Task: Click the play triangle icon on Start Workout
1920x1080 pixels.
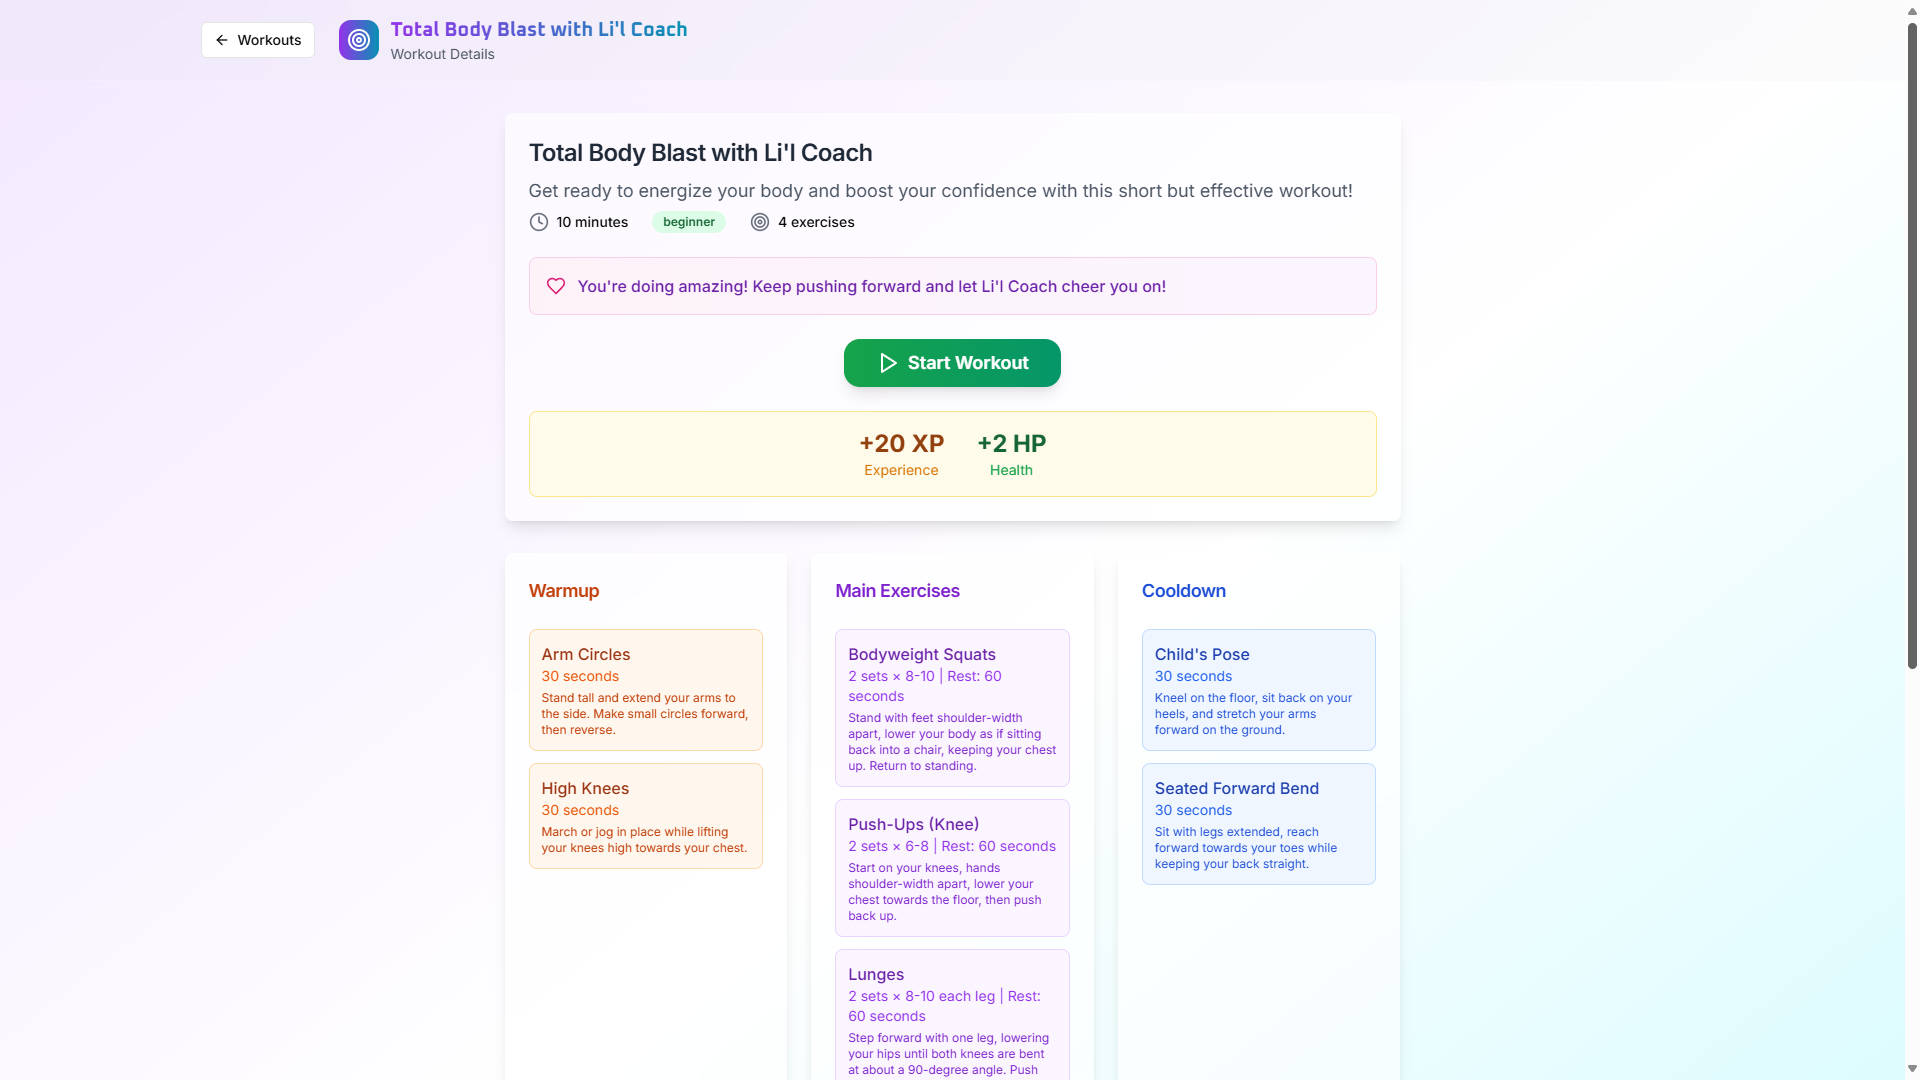Action: (x=888, y=363)
